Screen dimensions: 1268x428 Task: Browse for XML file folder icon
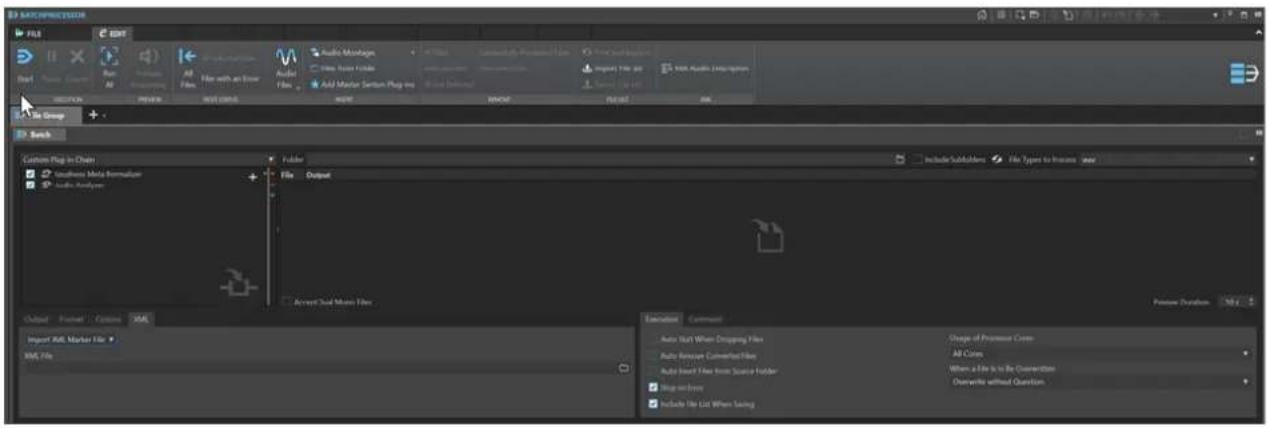624,368
